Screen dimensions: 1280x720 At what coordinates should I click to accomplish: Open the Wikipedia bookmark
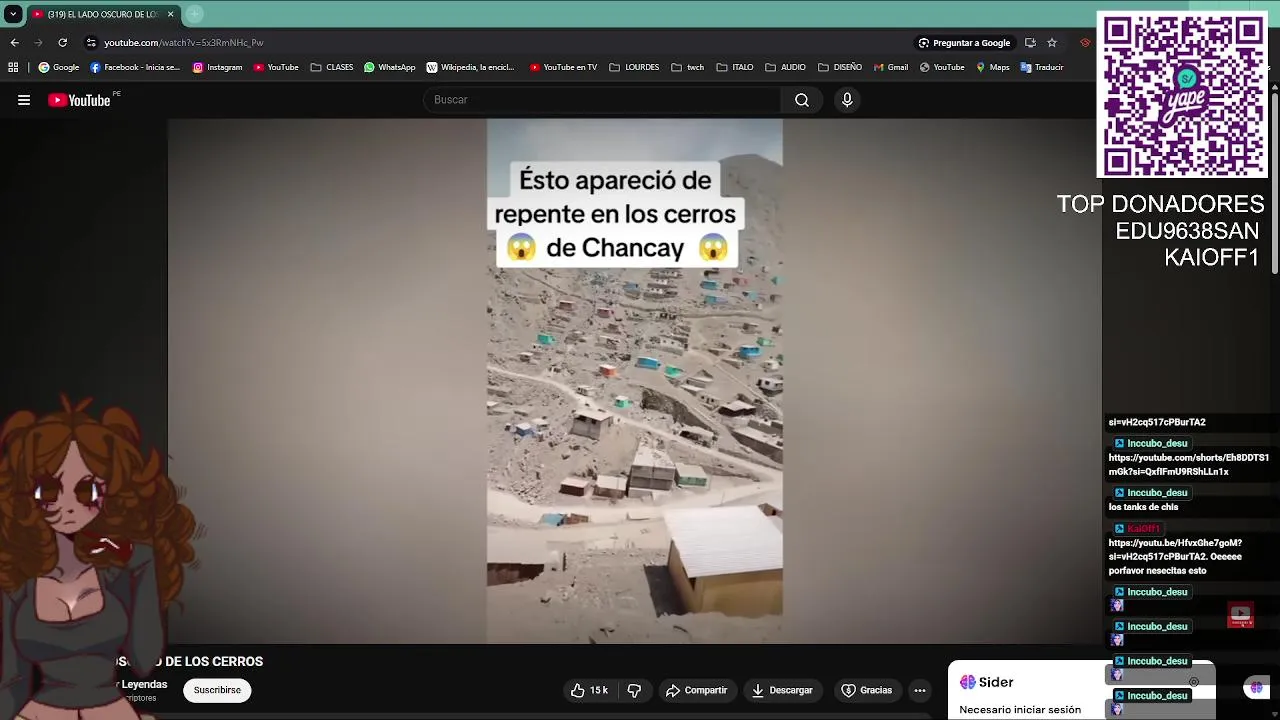point(470,67)
